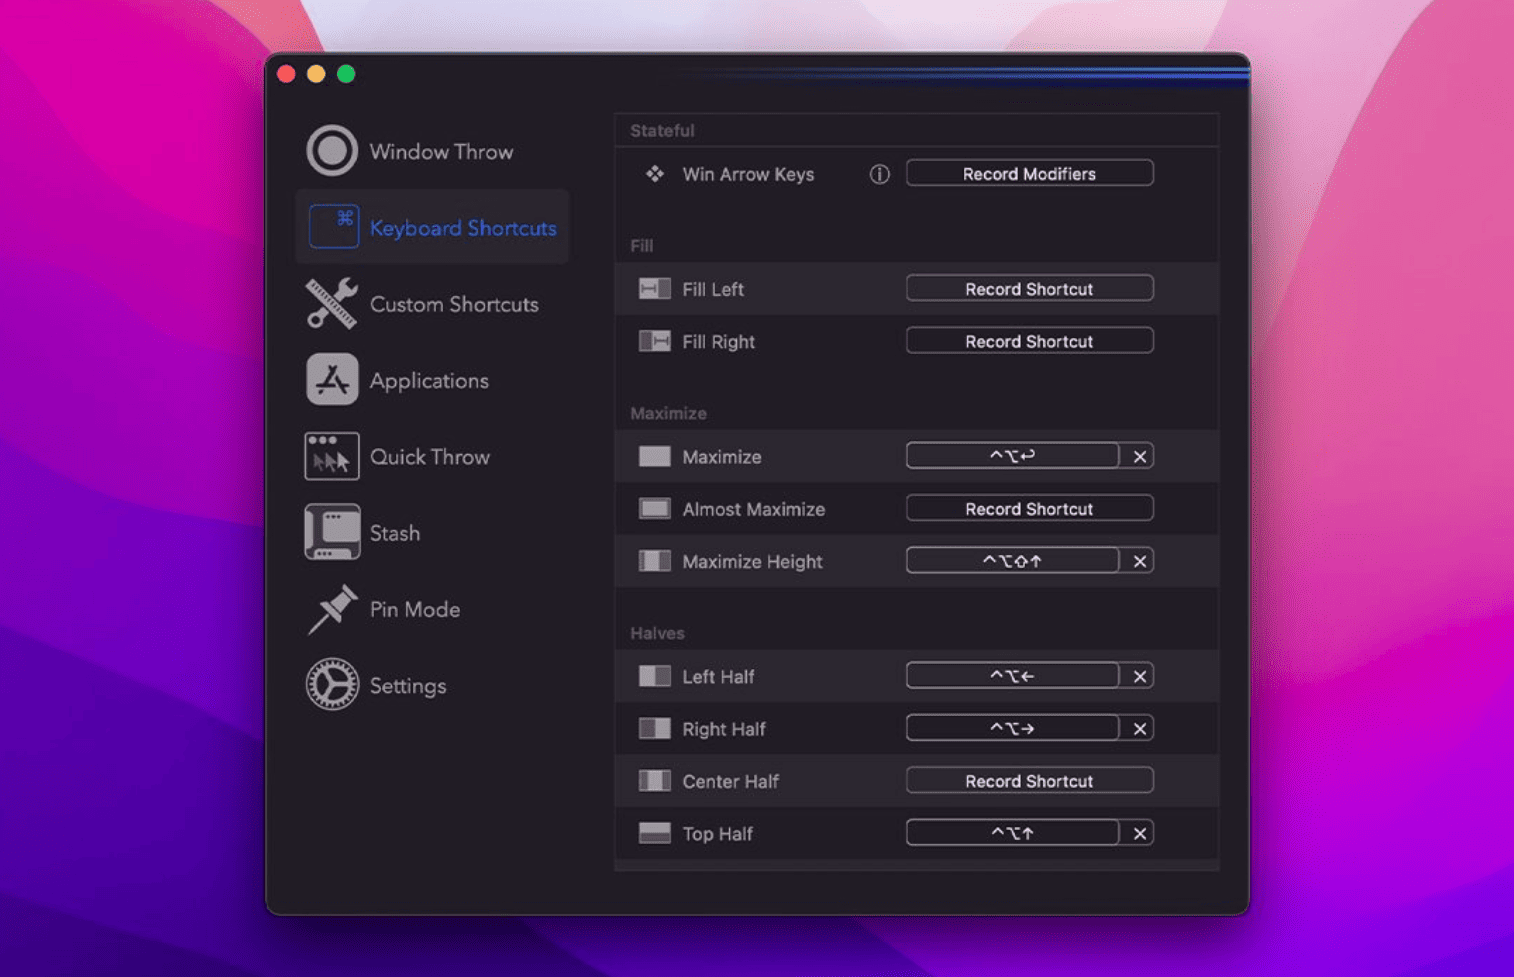Viewport: 1514px width, 977px height.
Task: Click the Win Arrow Keys arrows icon
Action: click(x=654, y=174)
